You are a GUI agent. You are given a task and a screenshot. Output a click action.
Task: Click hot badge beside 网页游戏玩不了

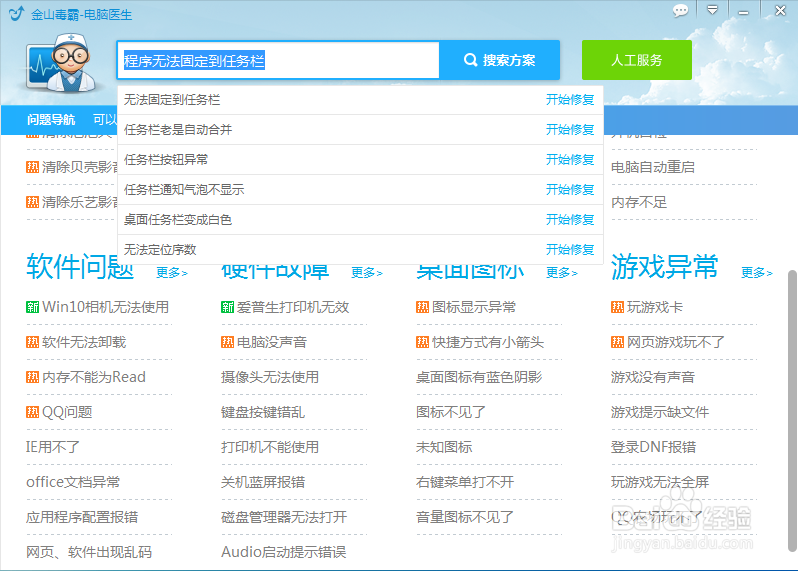coord(617,342)
